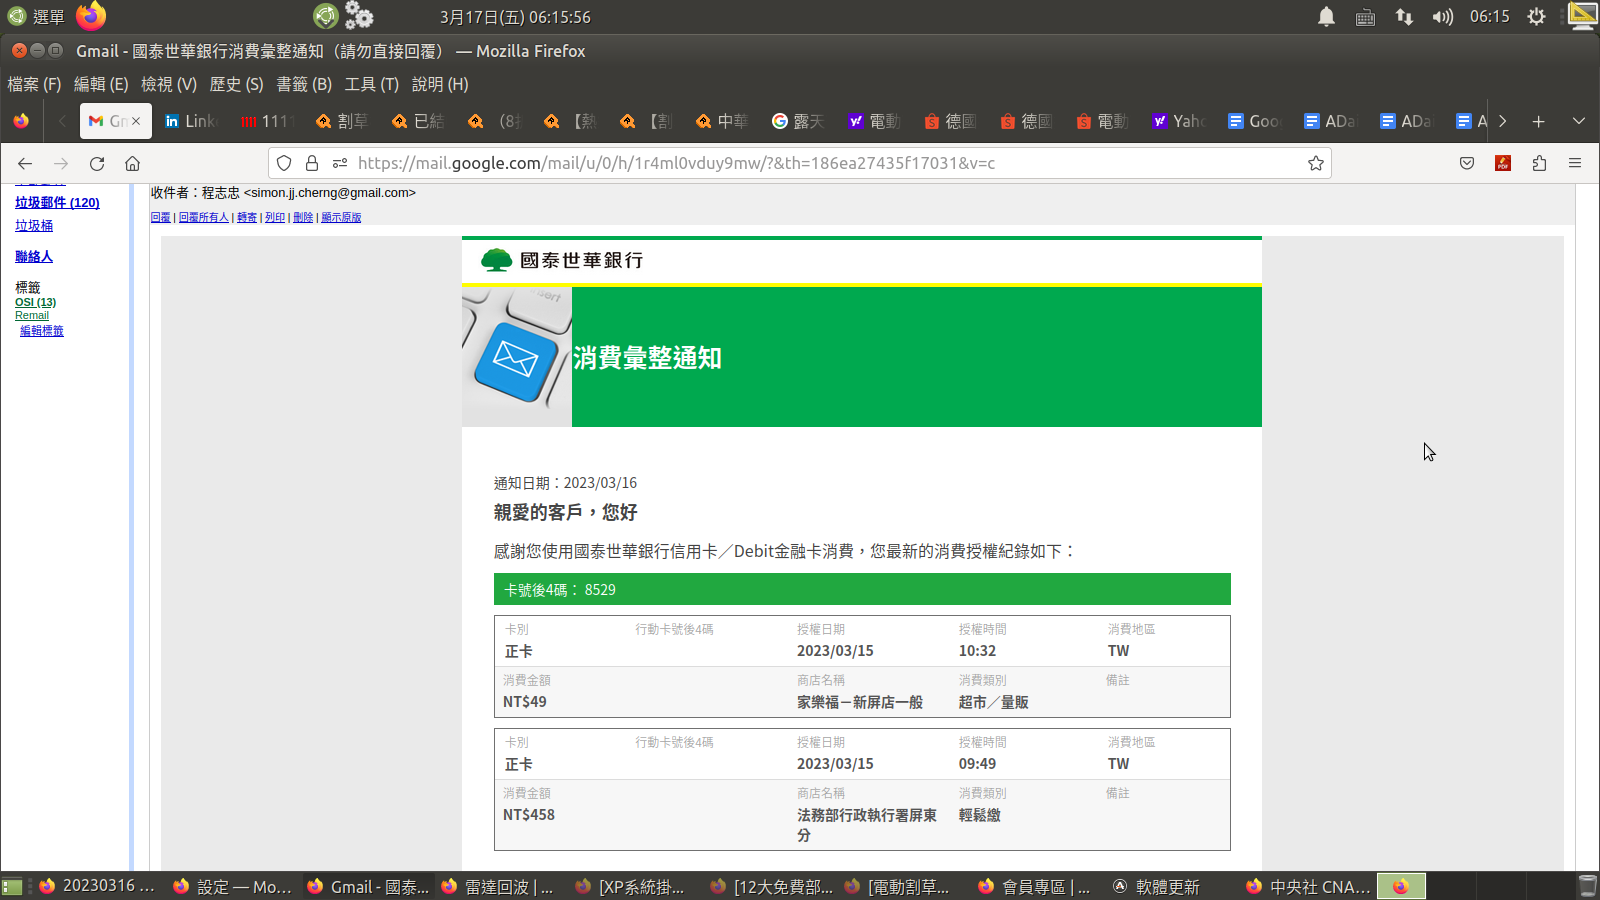The height and width of the screenshot is (900, 1600).
Task: Open the keyboard input method tray icon
Action: pyautogui.click(x=1365, y=17)
